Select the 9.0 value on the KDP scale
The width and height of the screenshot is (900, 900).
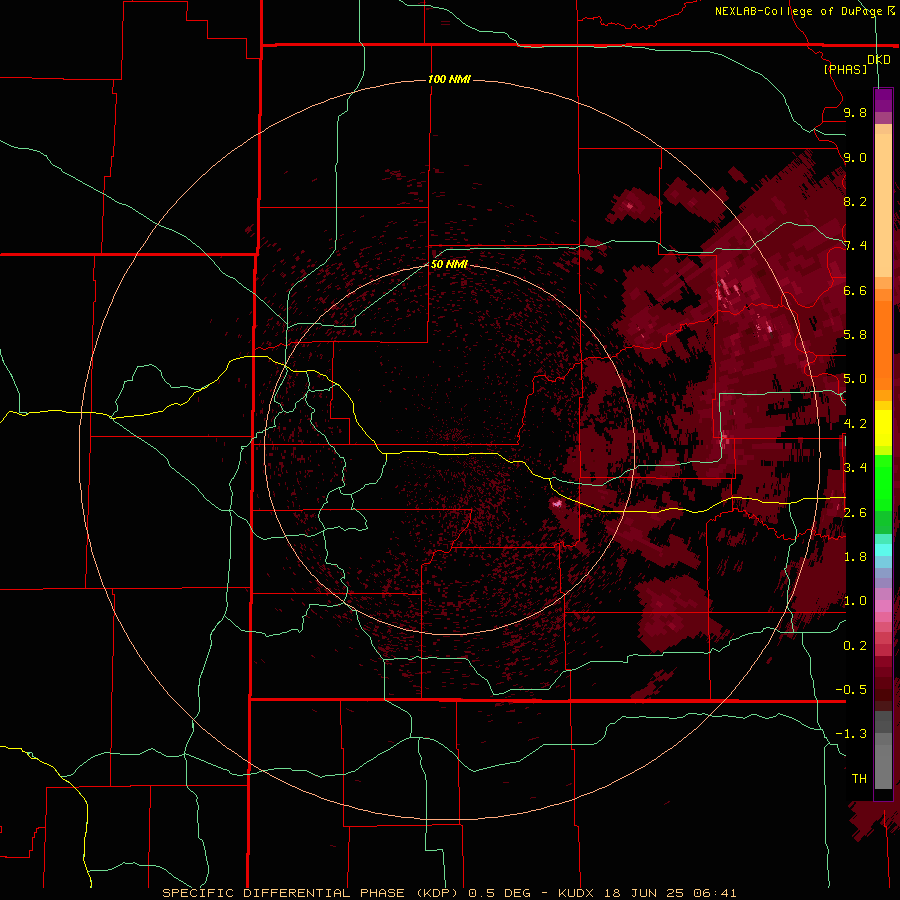click(x=855, y=157)
